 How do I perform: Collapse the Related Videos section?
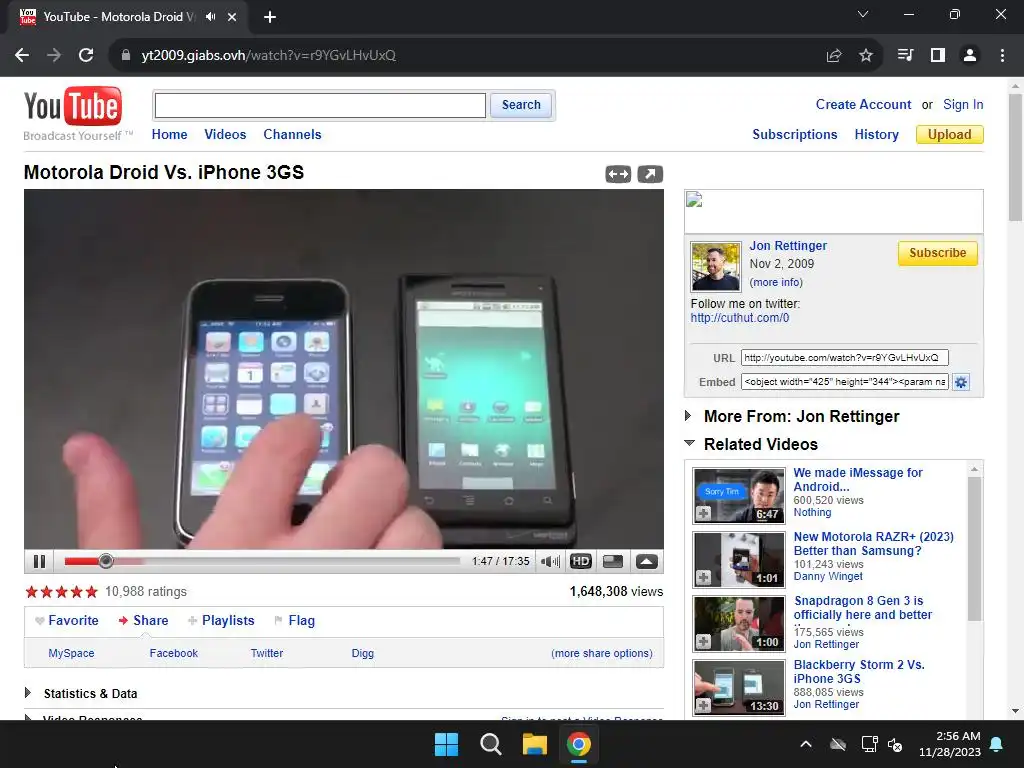pyautogui.click(x=689, y=443)
